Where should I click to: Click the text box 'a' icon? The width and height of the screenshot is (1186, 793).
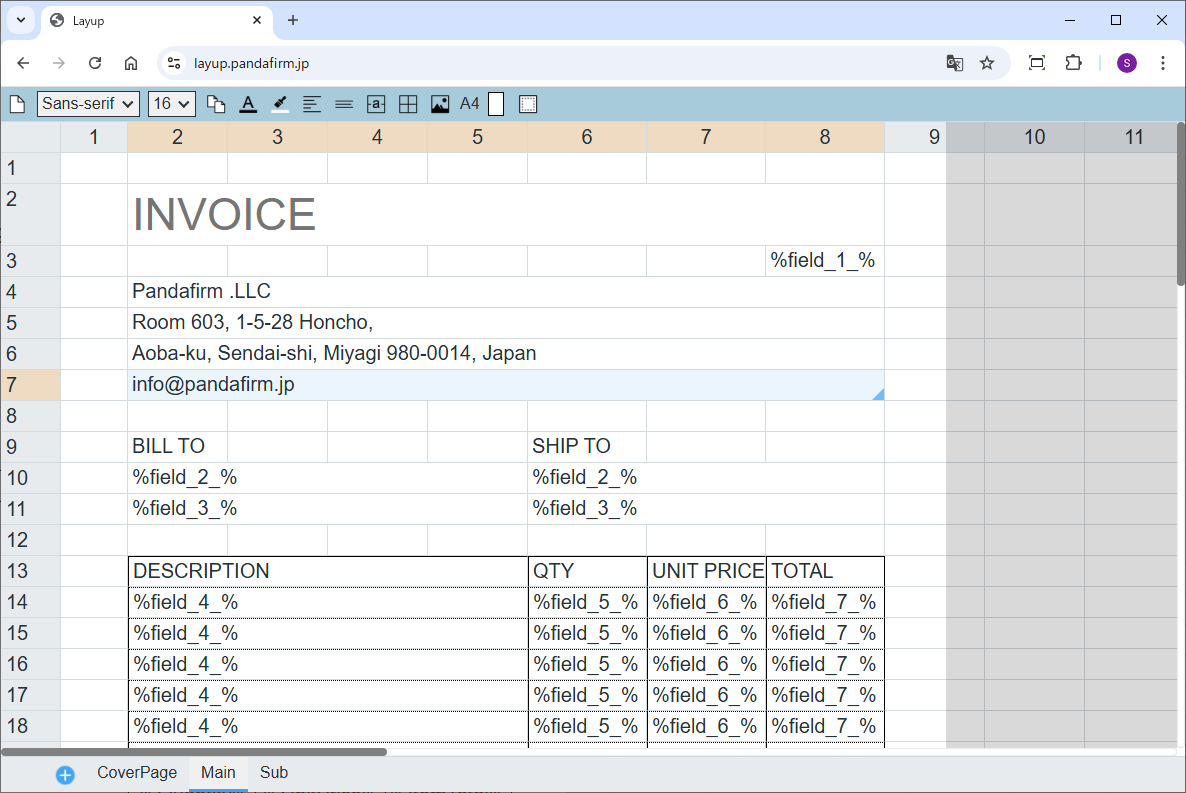[x=376, y=104]
